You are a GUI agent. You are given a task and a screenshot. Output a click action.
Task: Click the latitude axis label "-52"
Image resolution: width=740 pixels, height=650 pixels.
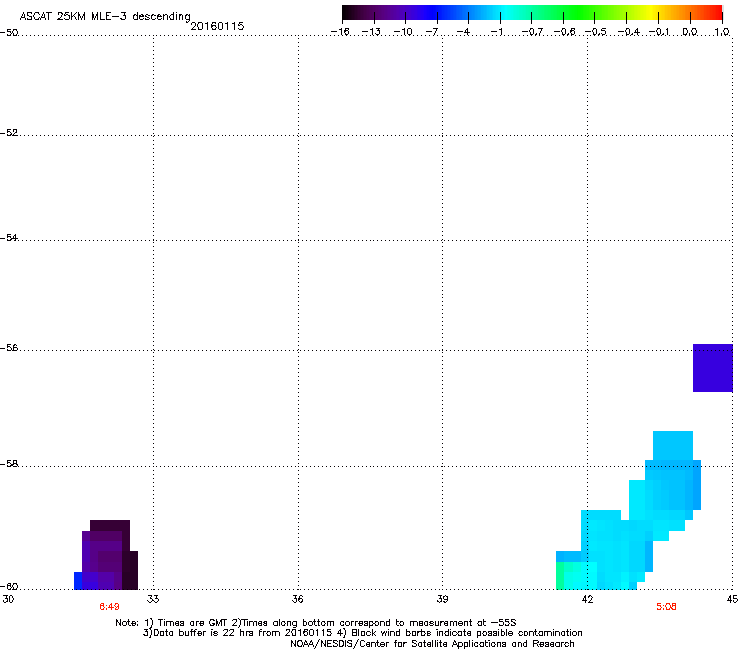tap(9, 133)
